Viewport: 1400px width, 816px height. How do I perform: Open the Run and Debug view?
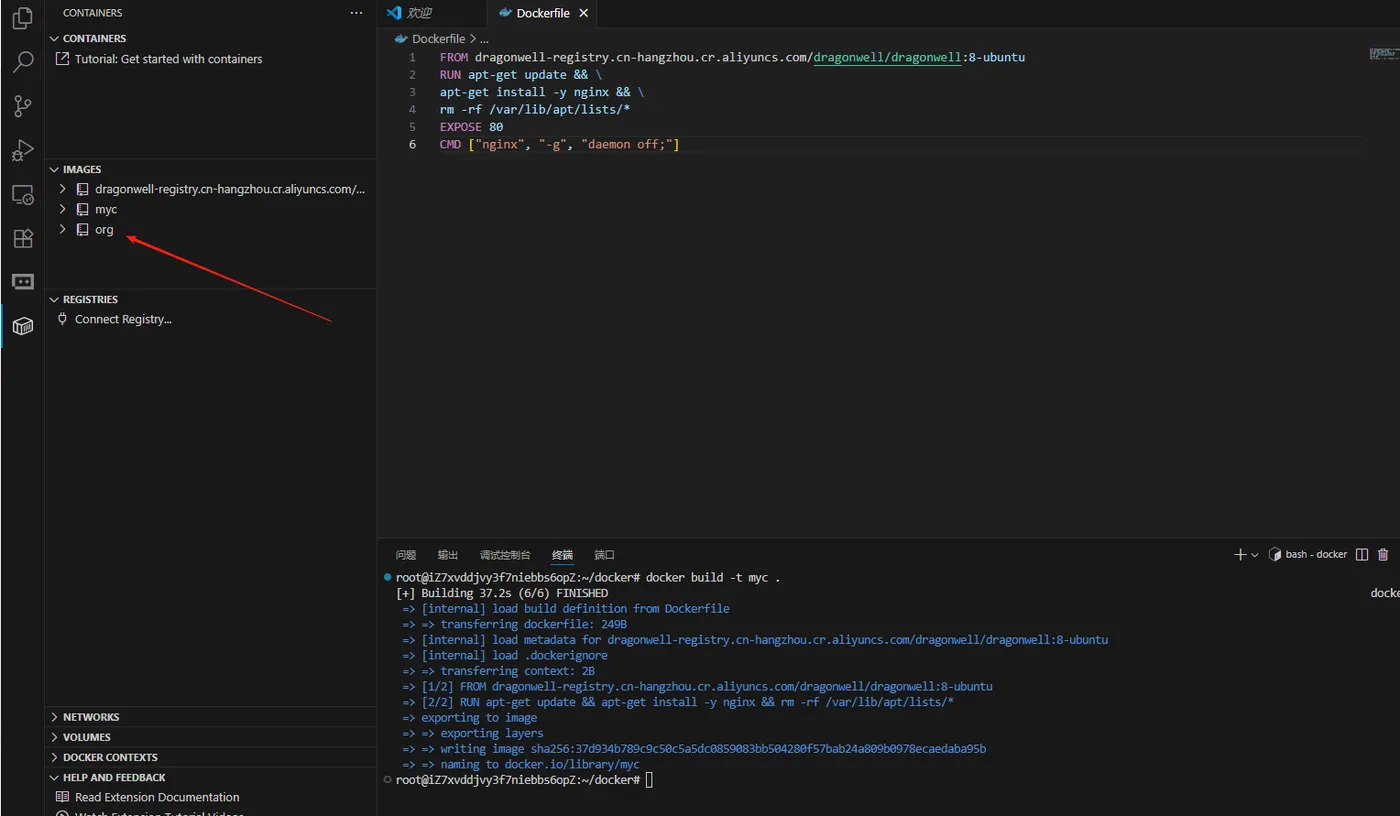(x=22, y=150)
